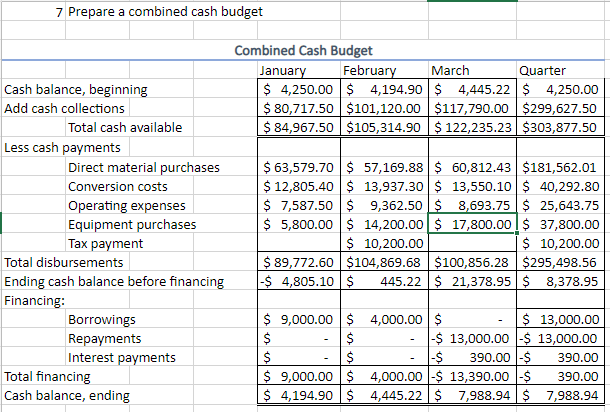
Task: Select March direct material $60,812.43
Action: [473, 168]
